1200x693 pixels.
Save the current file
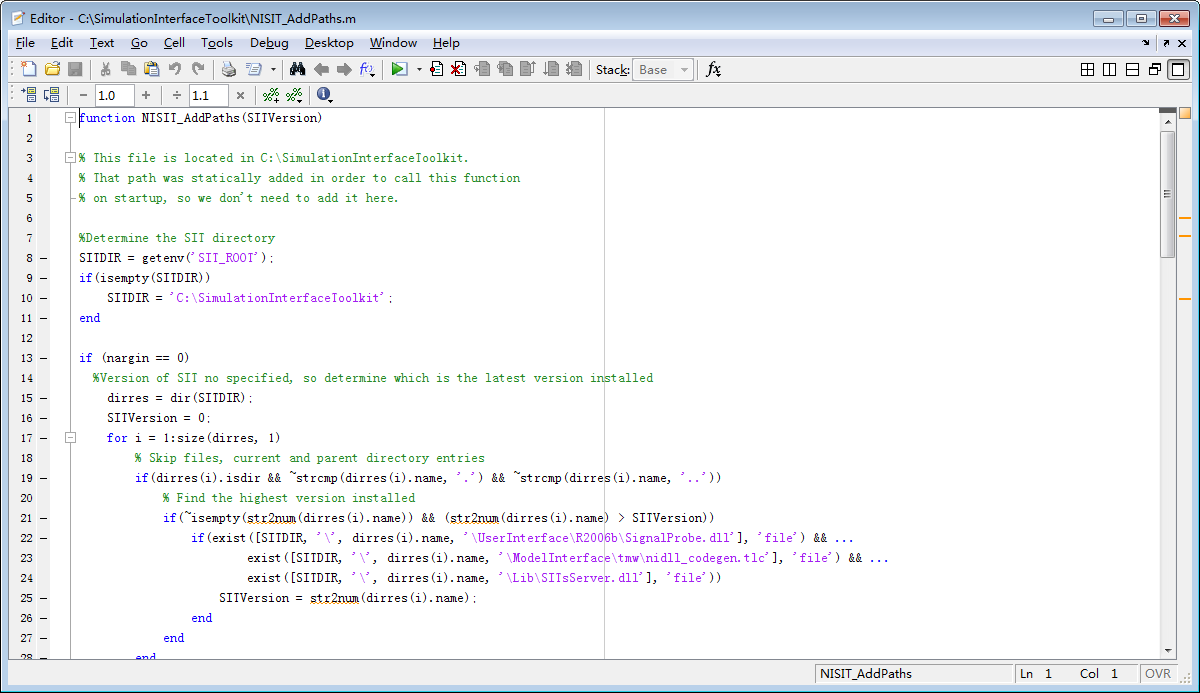pos(73,68)
